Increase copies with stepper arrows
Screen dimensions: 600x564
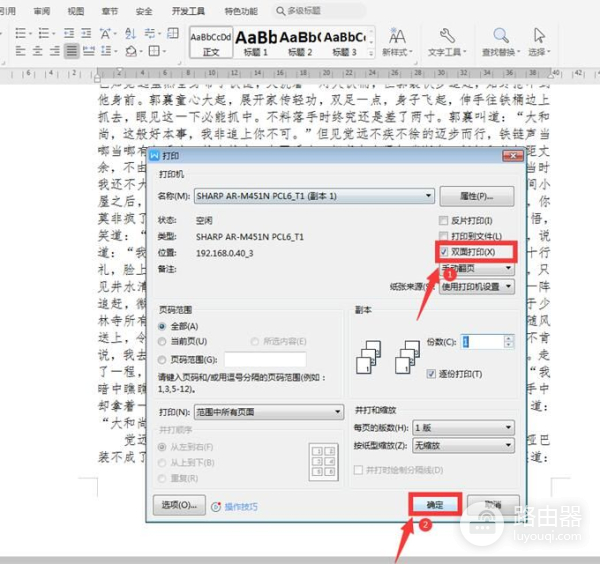509,338
